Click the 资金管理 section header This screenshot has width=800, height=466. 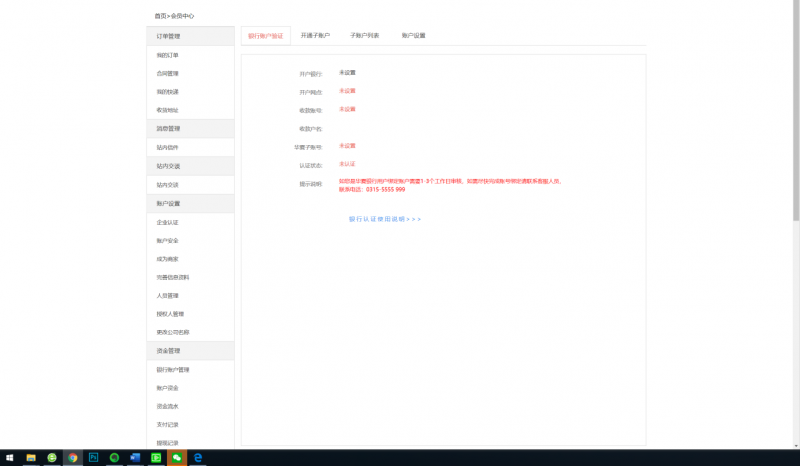tap(190, 351)
